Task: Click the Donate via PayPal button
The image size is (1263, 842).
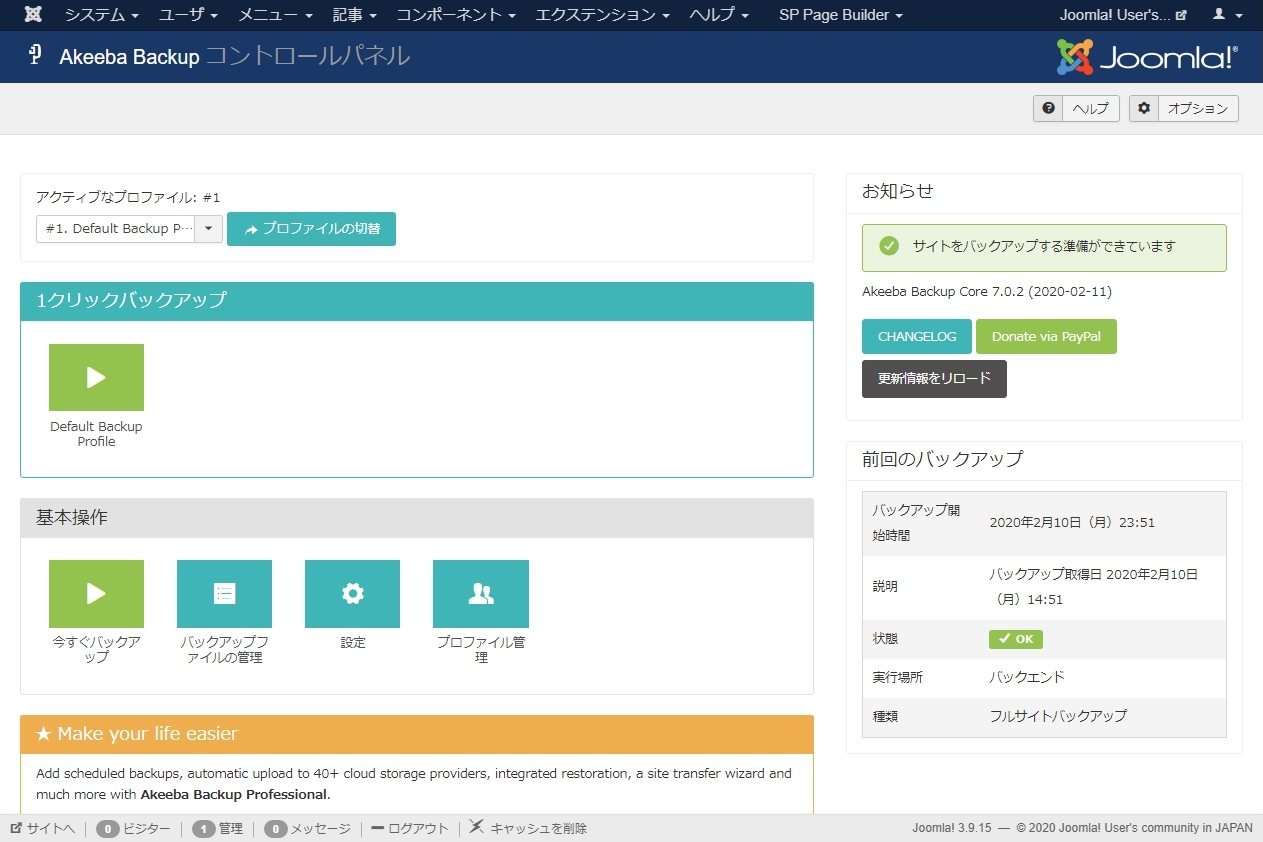Action: pos(1046,336)
